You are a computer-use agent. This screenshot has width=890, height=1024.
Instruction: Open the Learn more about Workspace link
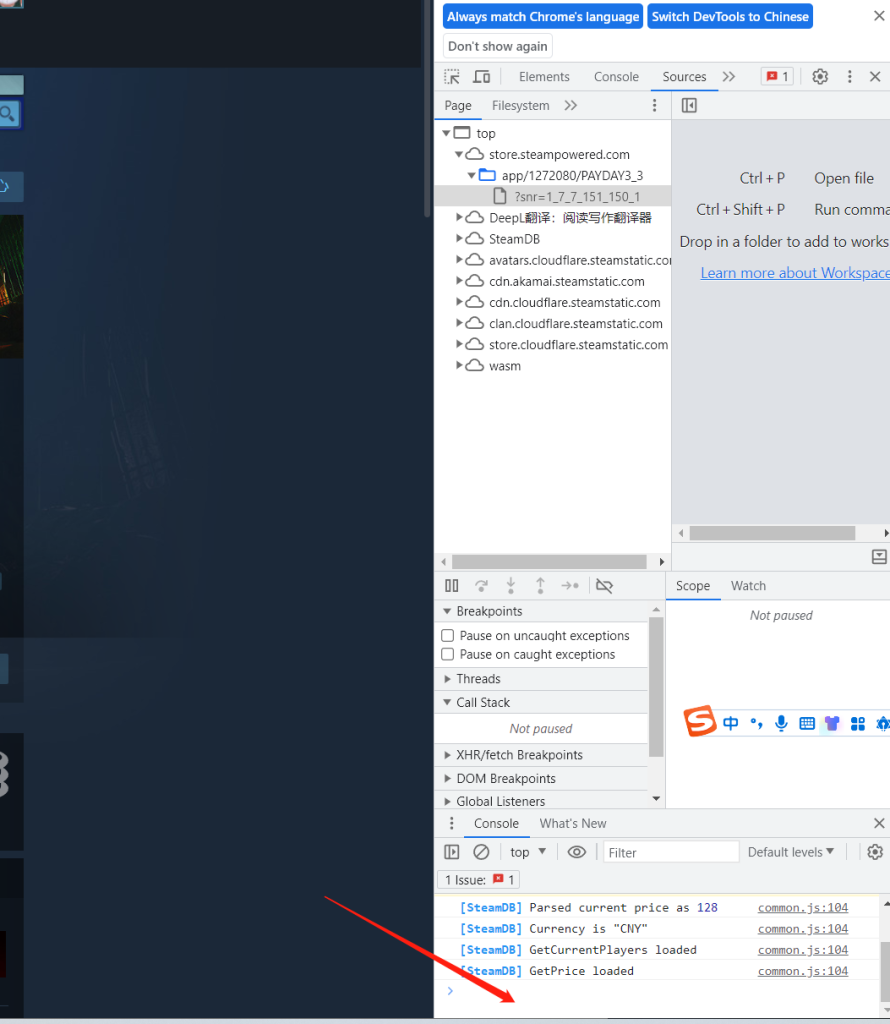click(x=794, y=273)
